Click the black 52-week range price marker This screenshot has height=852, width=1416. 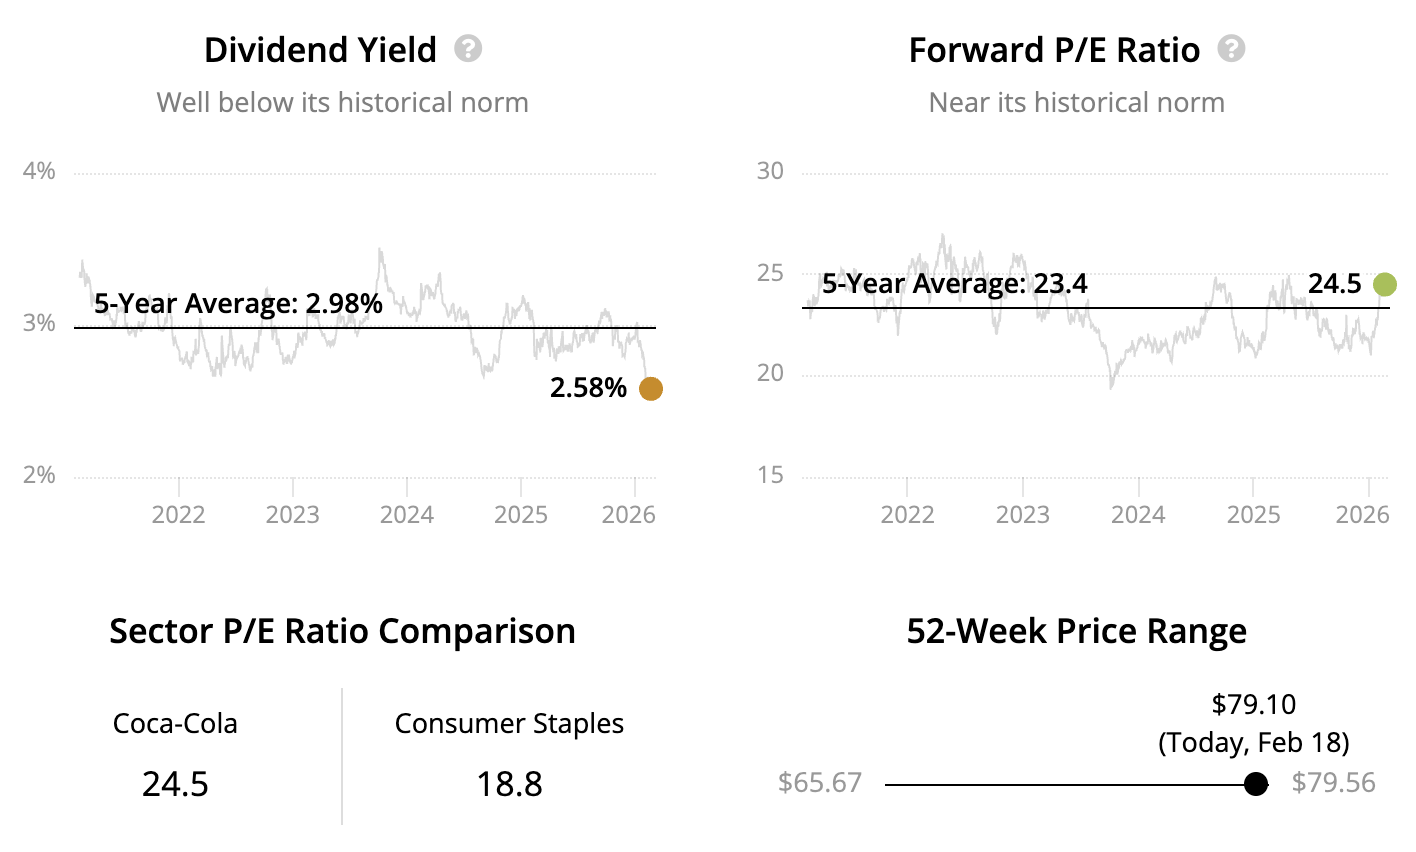pyautogui.click(x=1256, y=784)
